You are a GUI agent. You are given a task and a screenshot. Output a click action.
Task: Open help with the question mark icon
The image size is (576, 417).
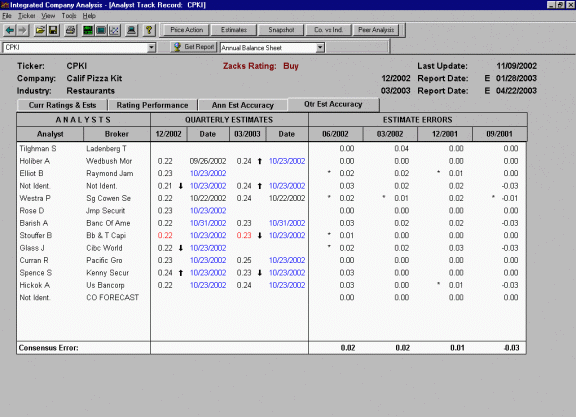pos(149,30)
